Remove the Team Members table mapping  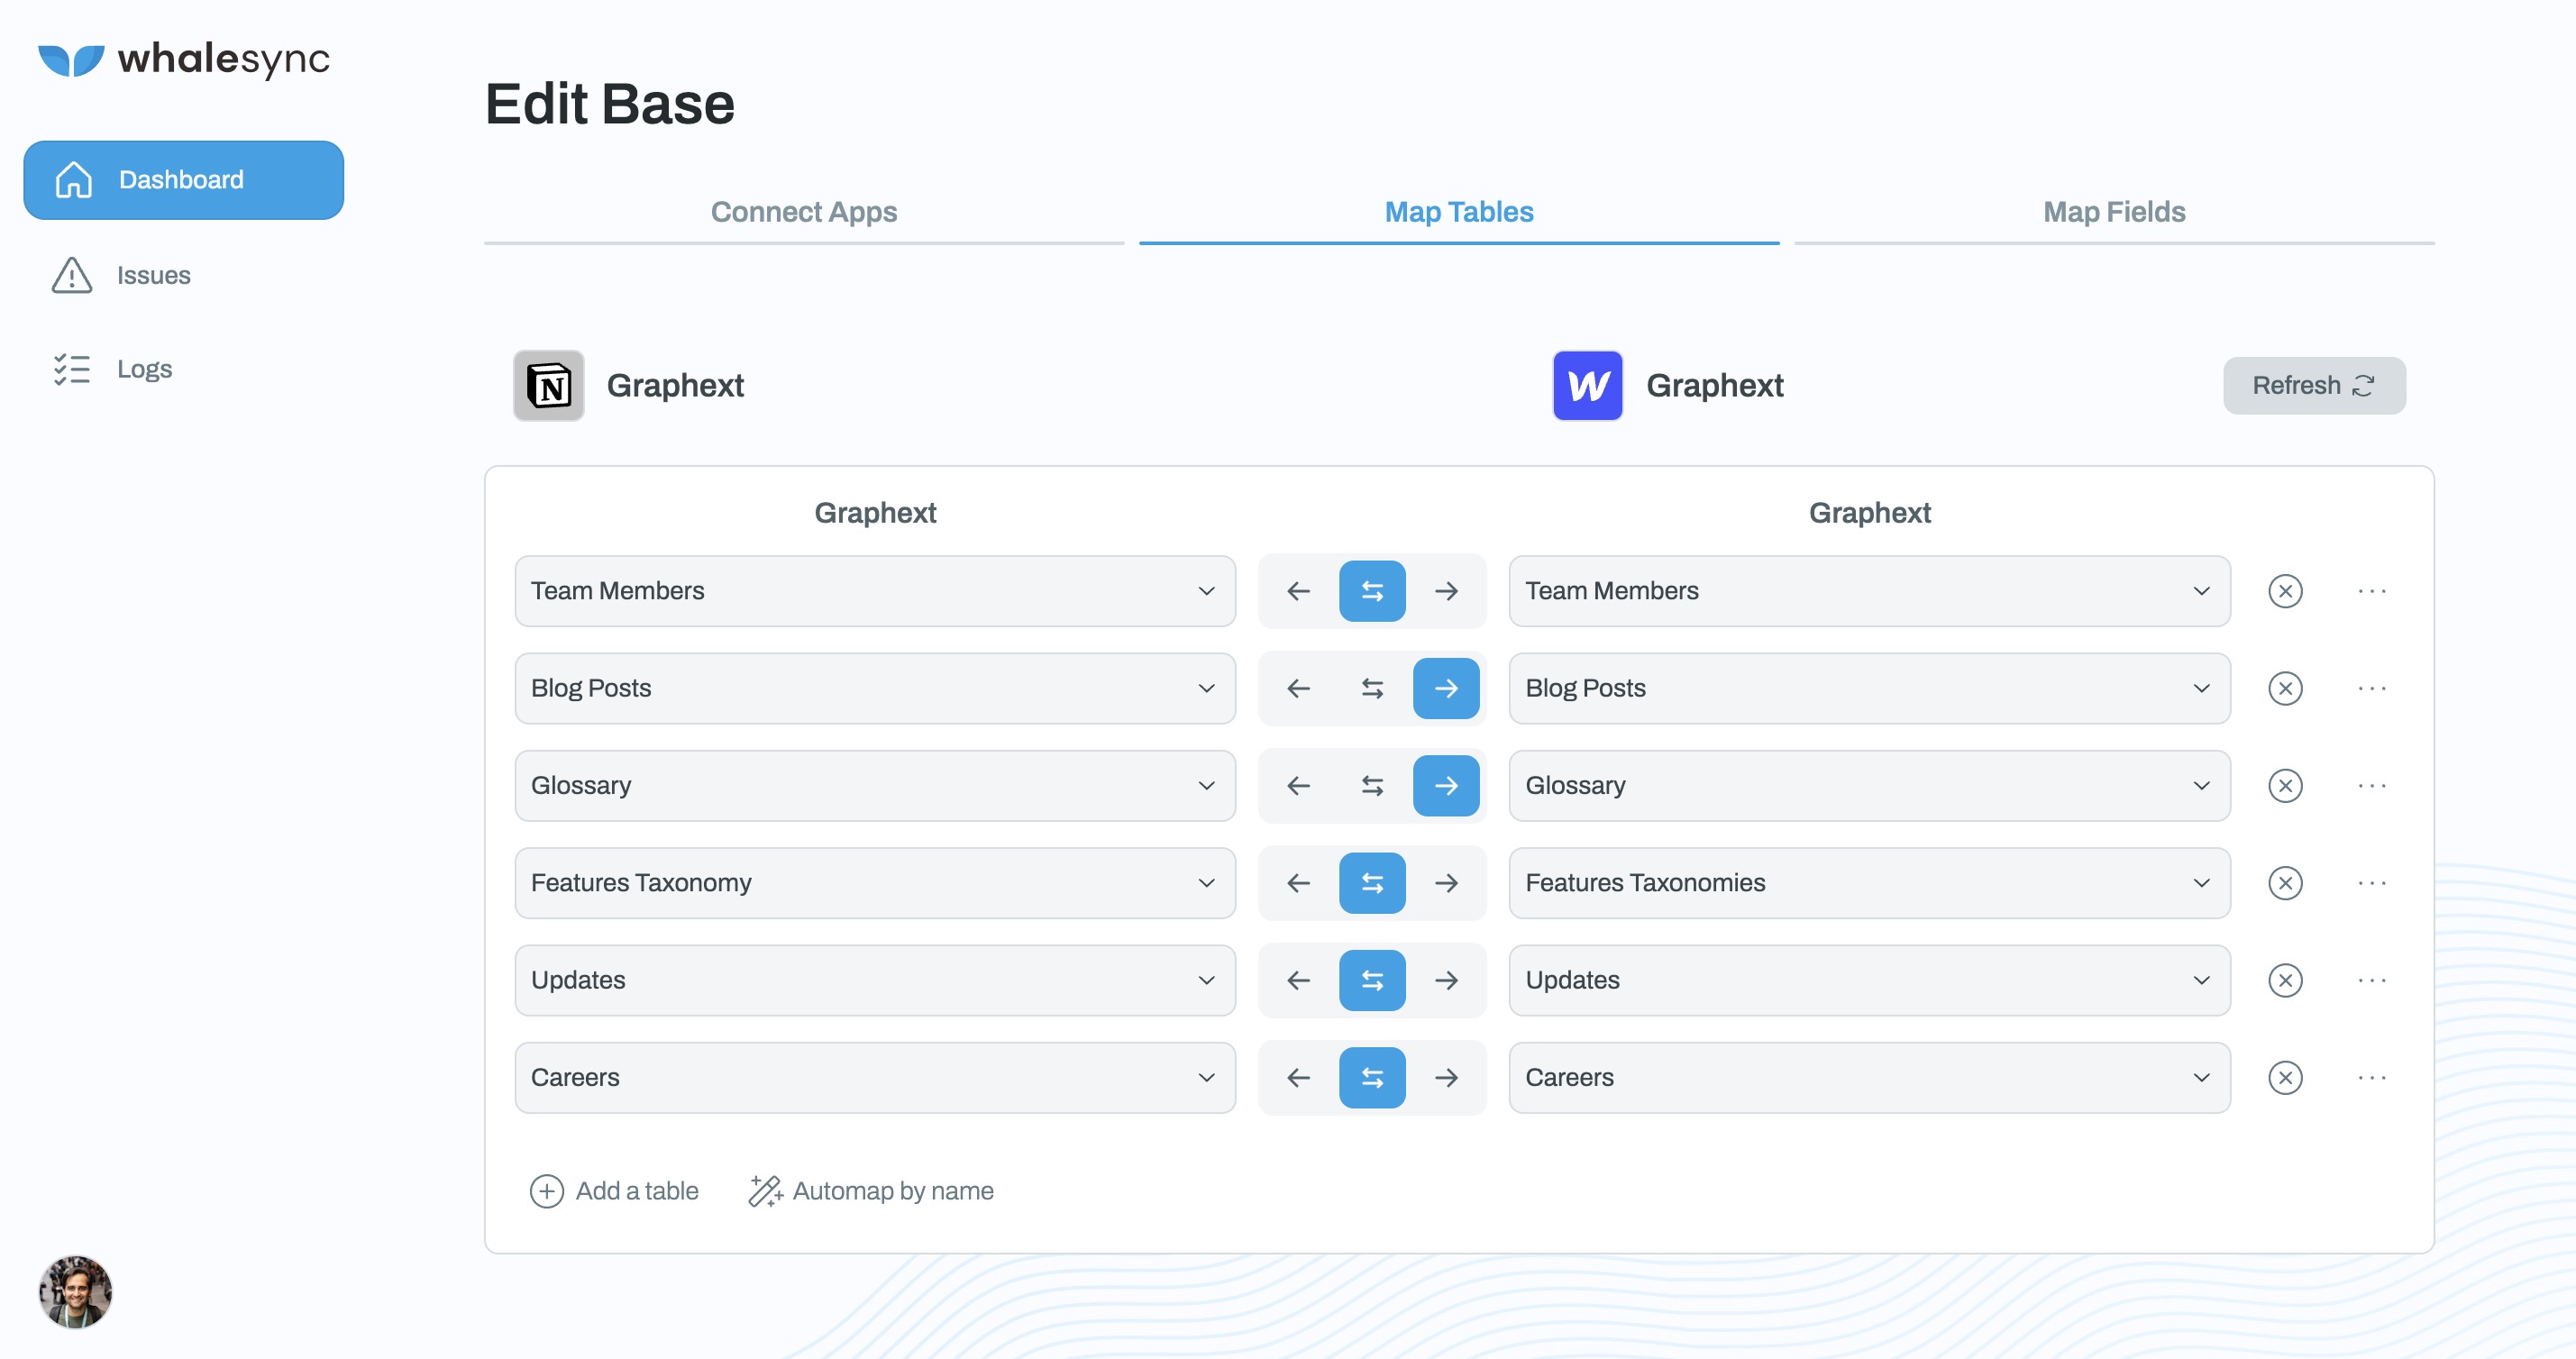[x=2285, y=591]
